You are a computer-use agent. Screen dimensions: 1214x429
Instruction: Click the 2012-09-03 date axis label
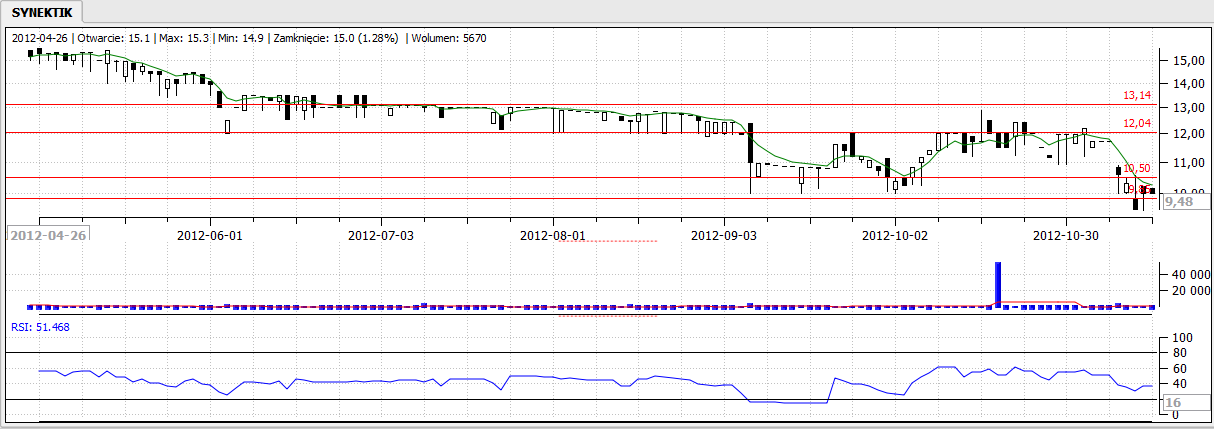click(x=725, y=236)
